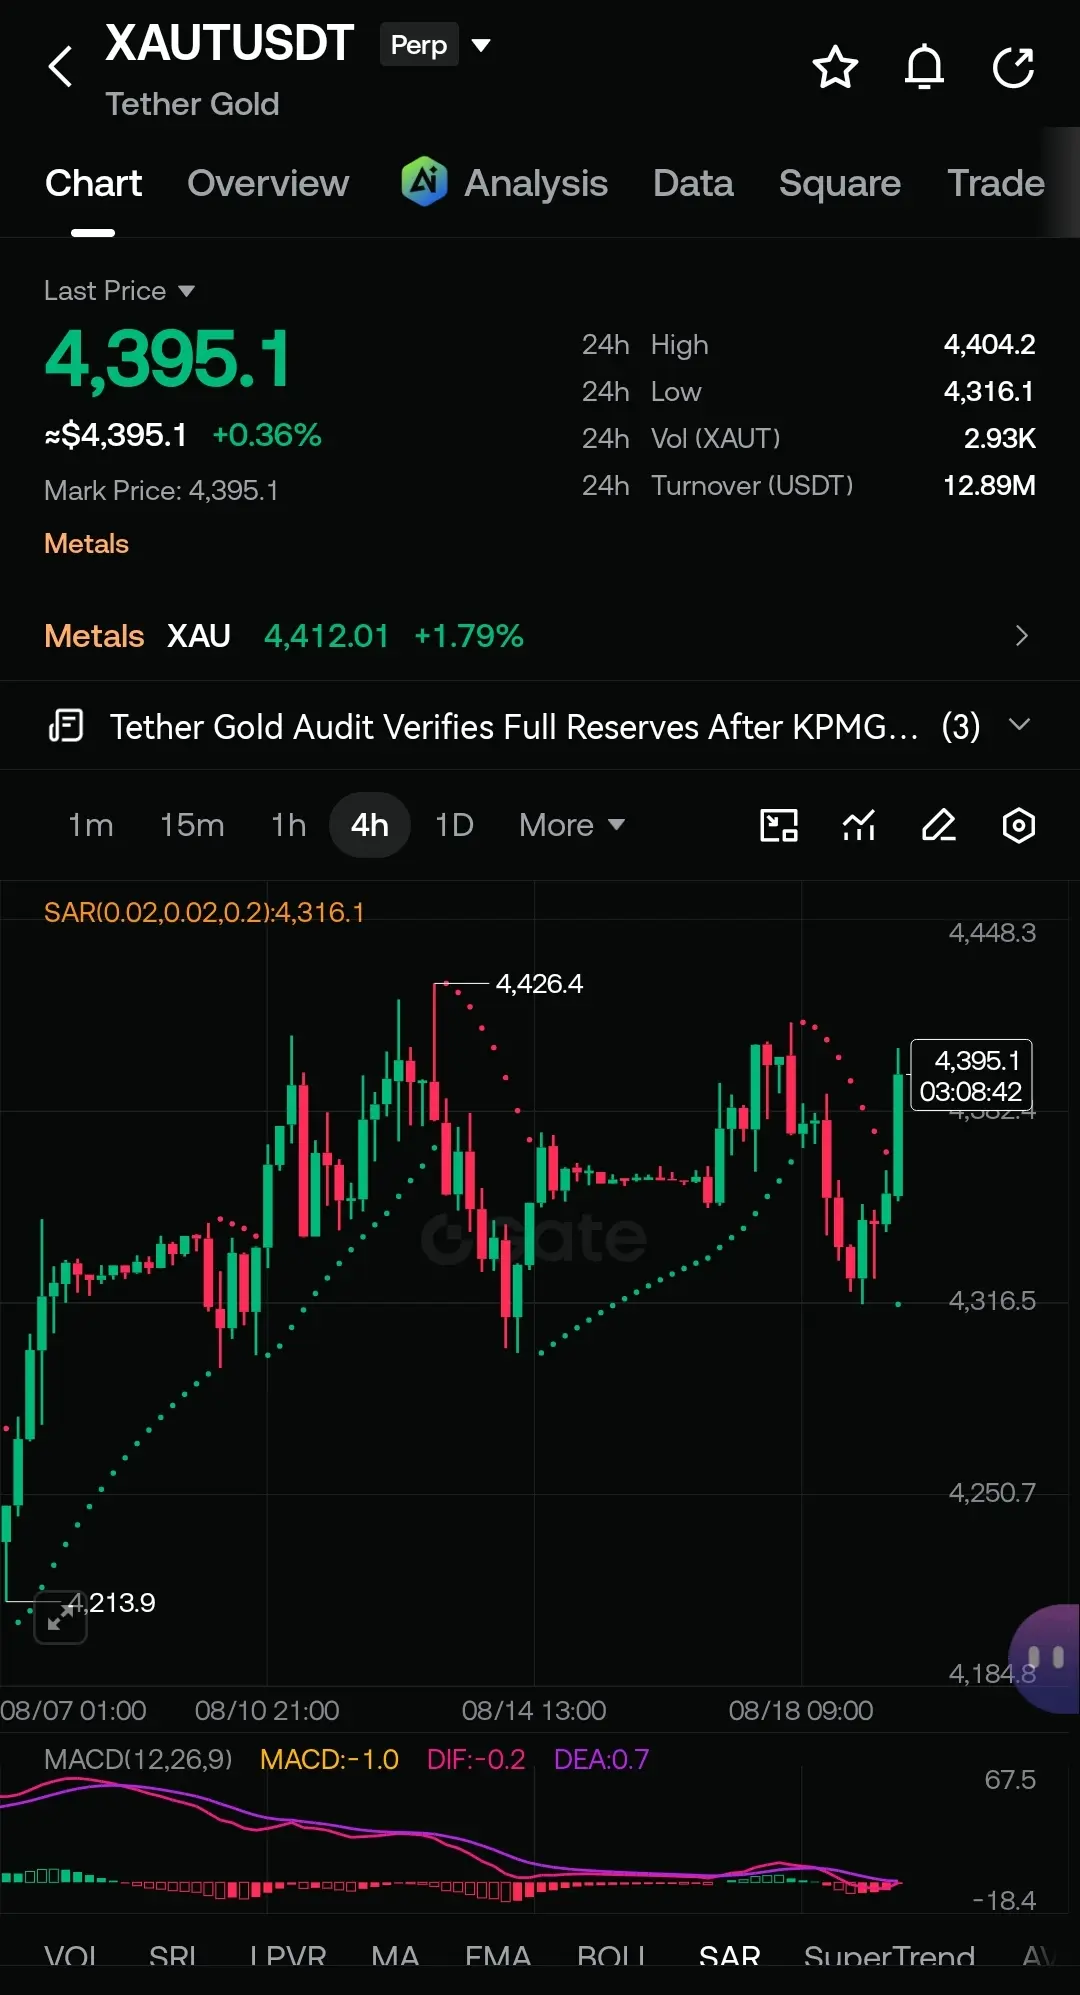Open the orange Metals category tag
Viewport: 1080px width, 1995px height.
pyautogui.click(x=87, y=543)
